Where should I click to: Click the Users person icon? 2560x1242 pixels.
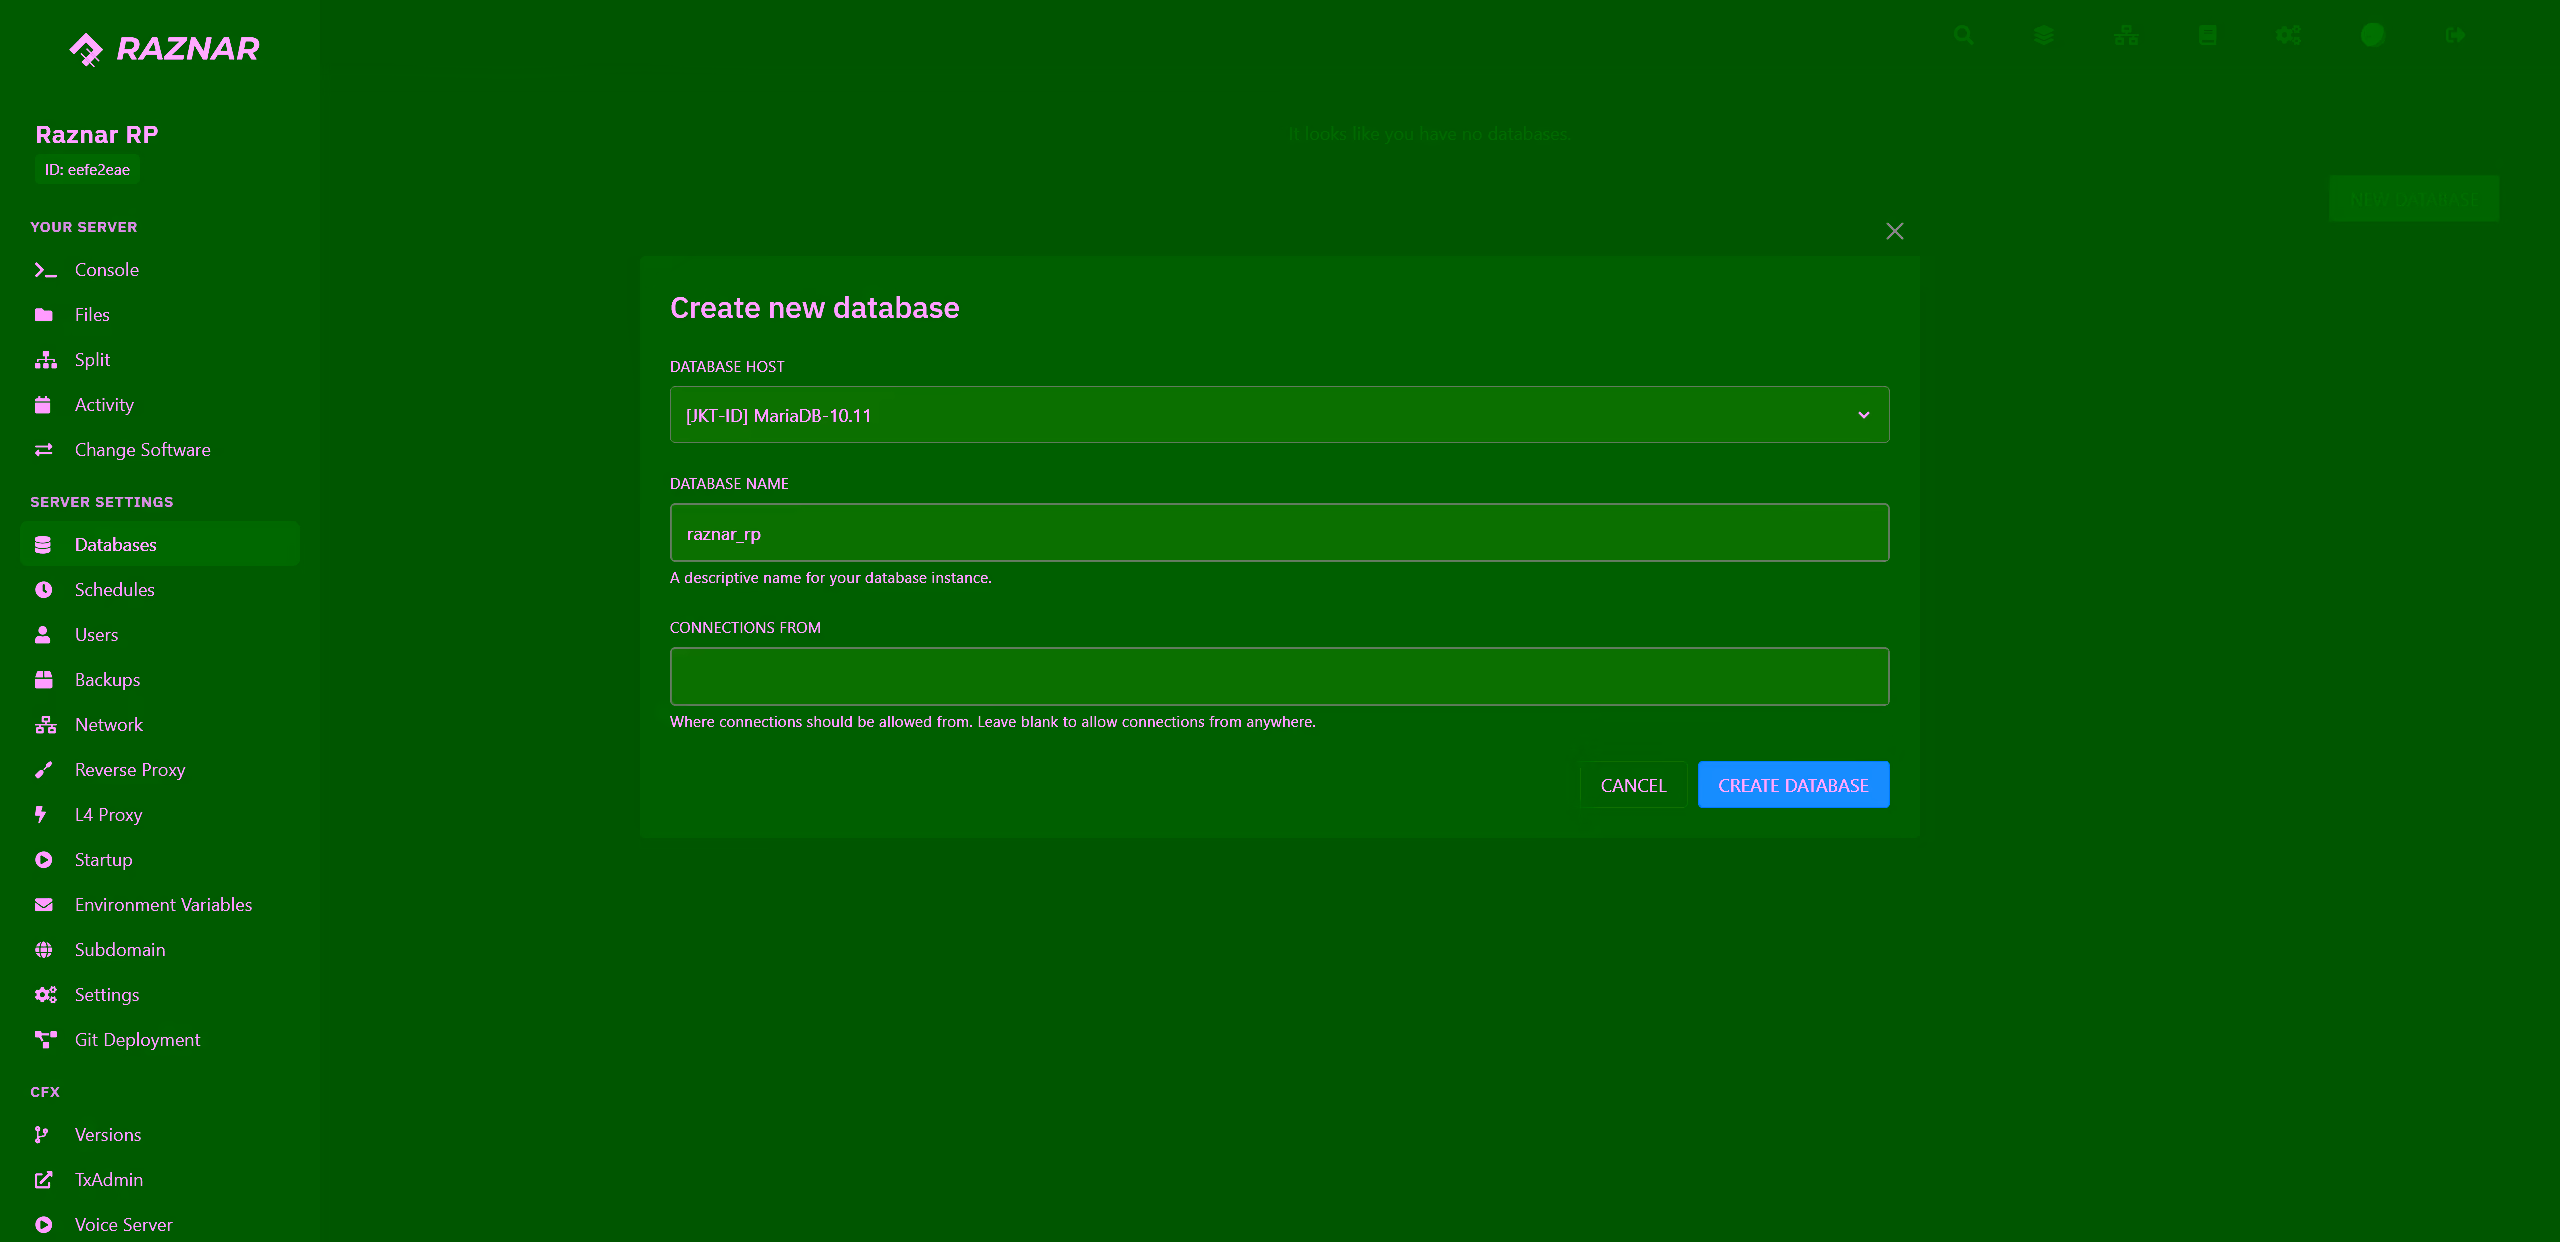[x=43, y=635]
